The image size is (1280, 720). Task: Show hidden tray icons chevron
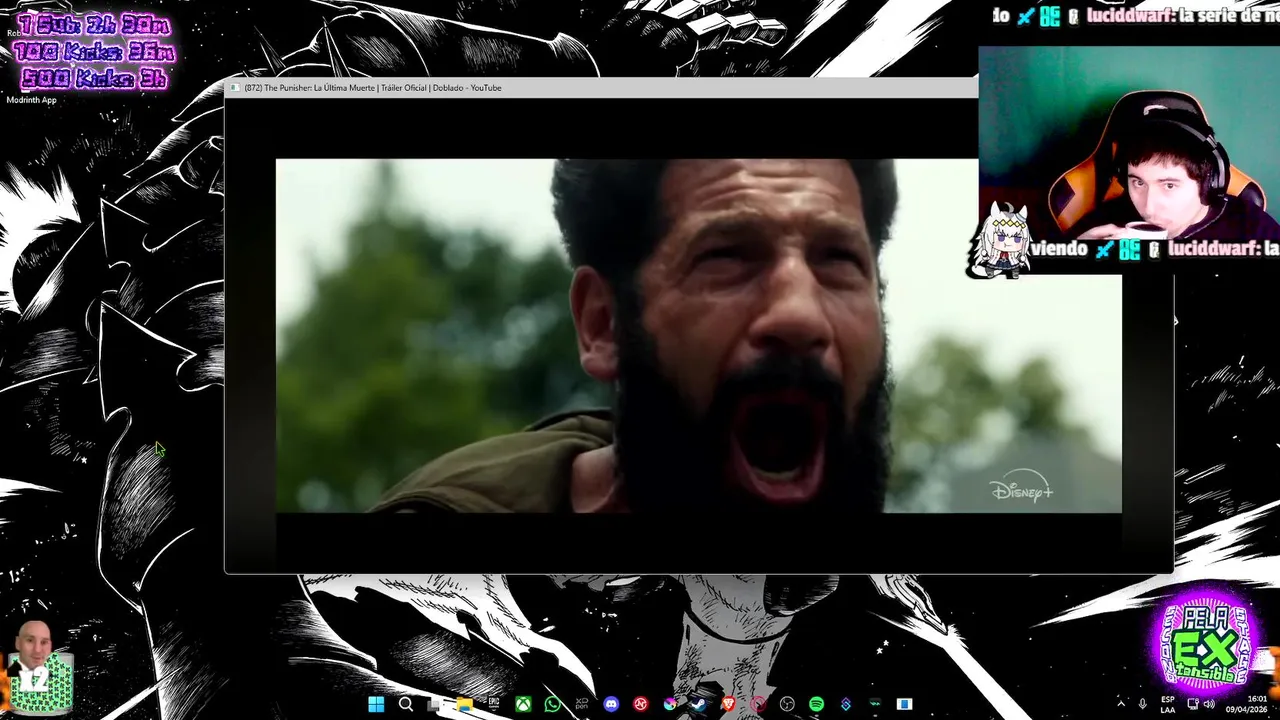(x=1121, y=704)
